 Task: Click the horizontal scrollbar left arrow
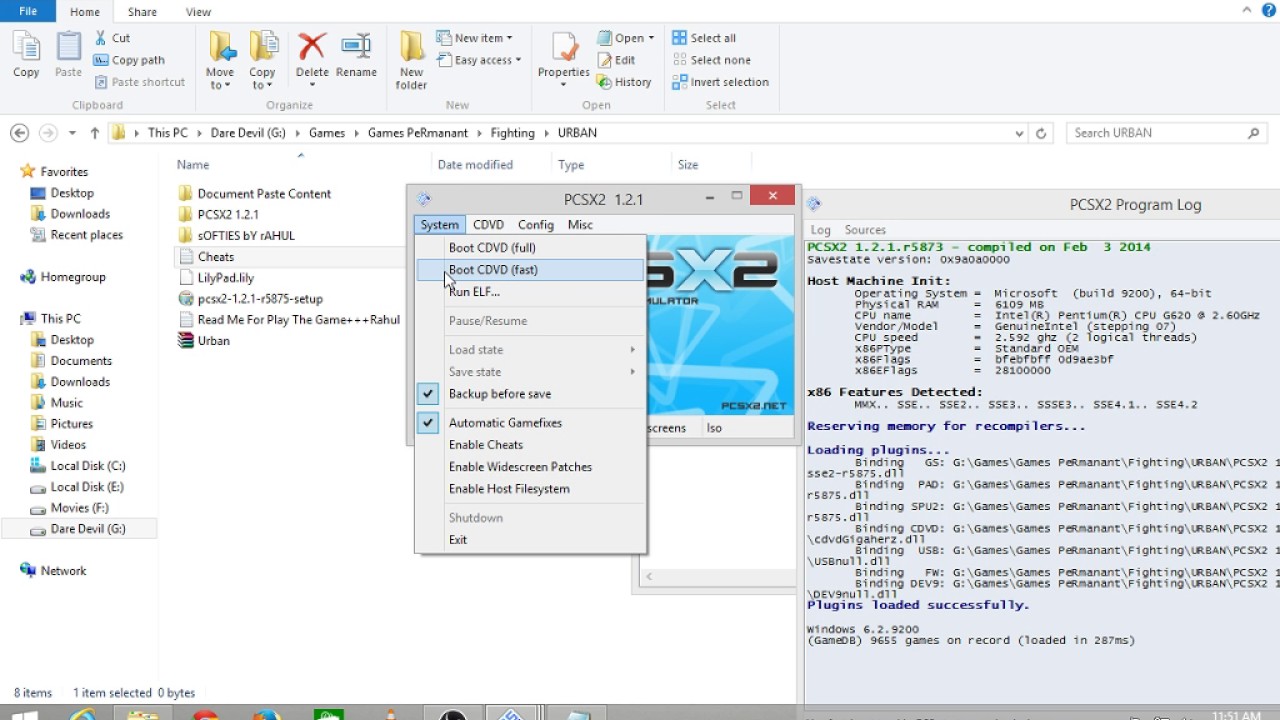[649, 576]
